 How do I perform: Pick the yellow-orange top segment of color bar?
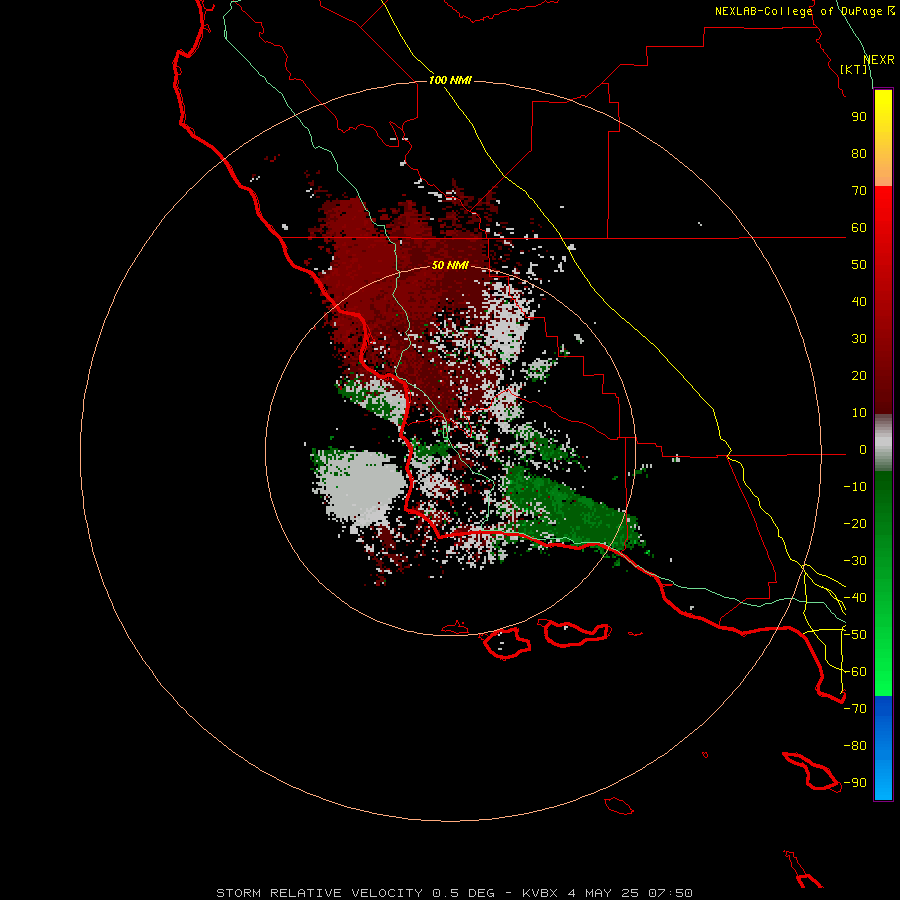pos(883,138)
